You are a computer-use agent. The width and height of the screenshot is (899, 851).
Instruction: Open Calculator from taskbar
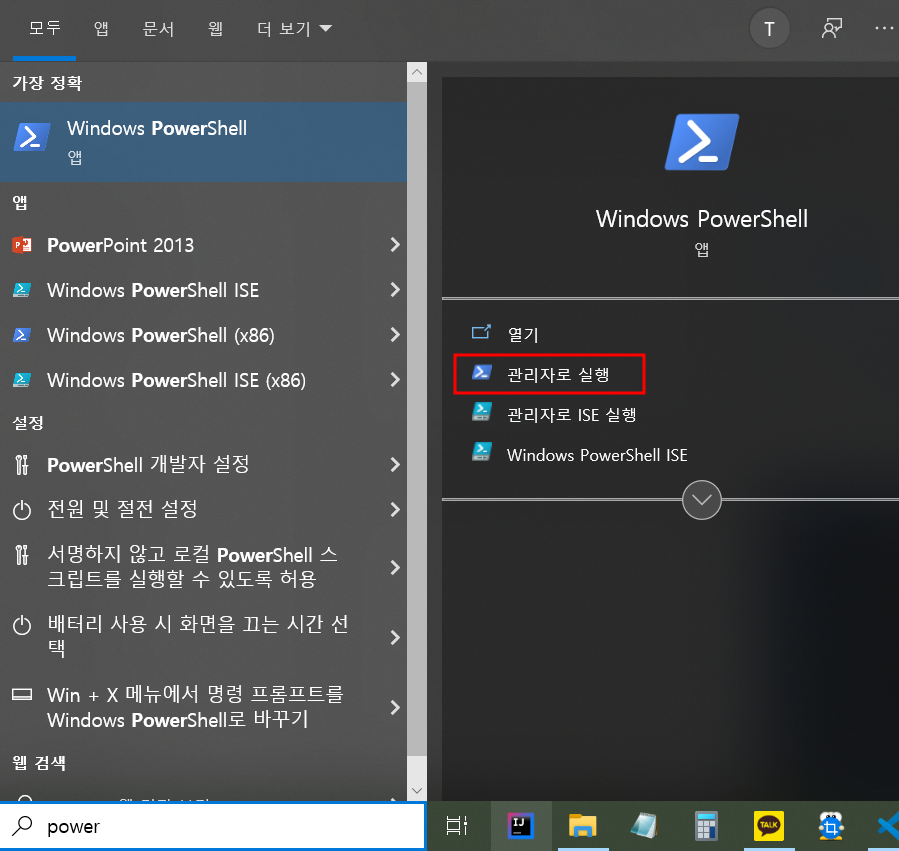[x=706, y=826]
